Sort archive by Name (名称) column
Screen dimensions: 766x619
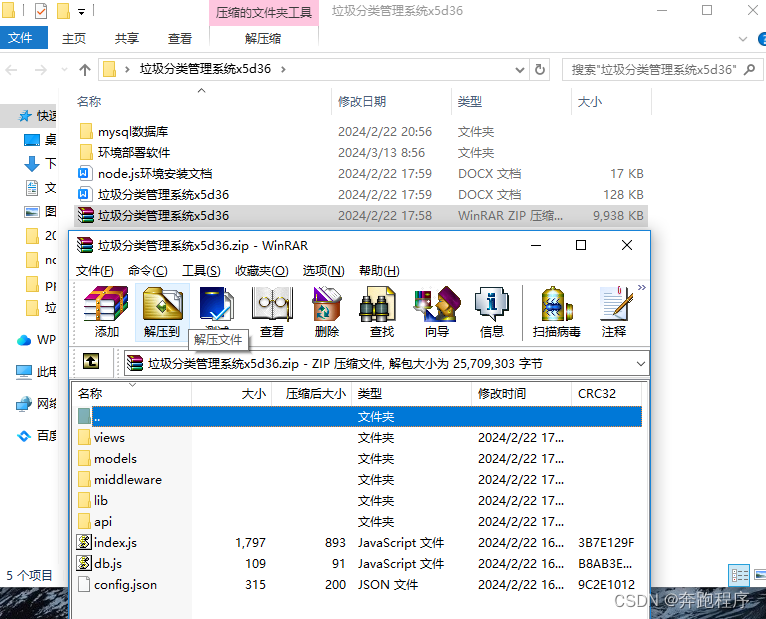[132, 393]
